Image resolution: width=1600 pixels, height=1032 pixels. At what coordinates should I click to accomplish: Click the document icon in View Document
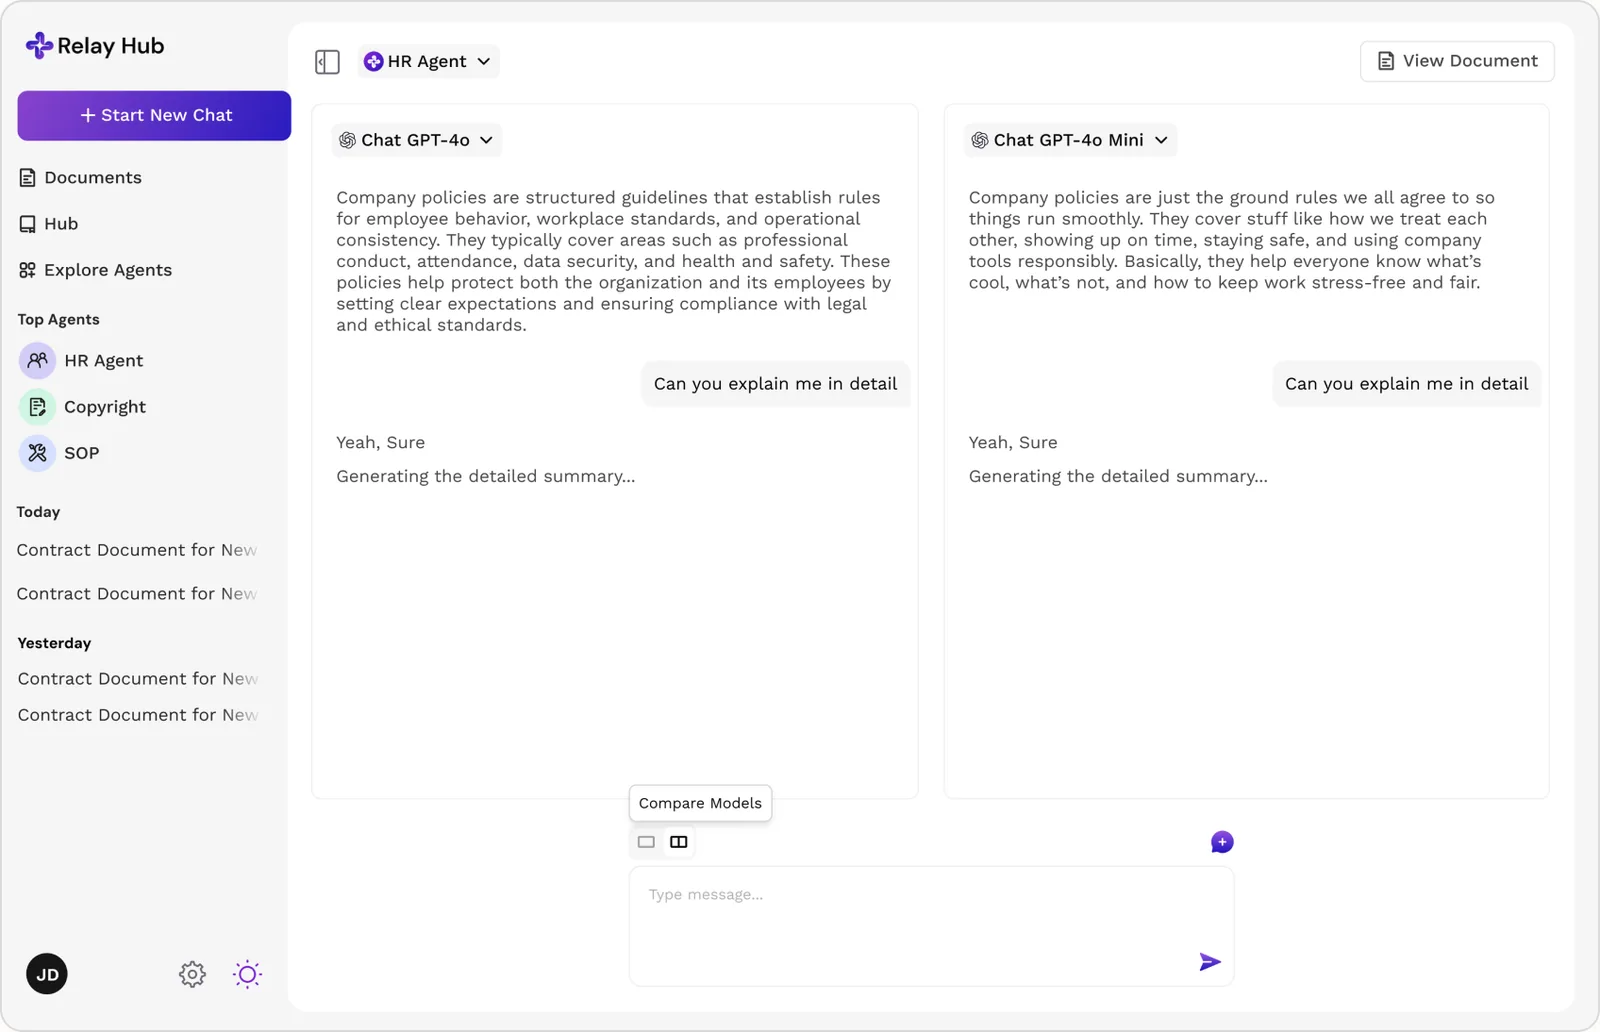pyautogui.click(x=1386, y=61)
